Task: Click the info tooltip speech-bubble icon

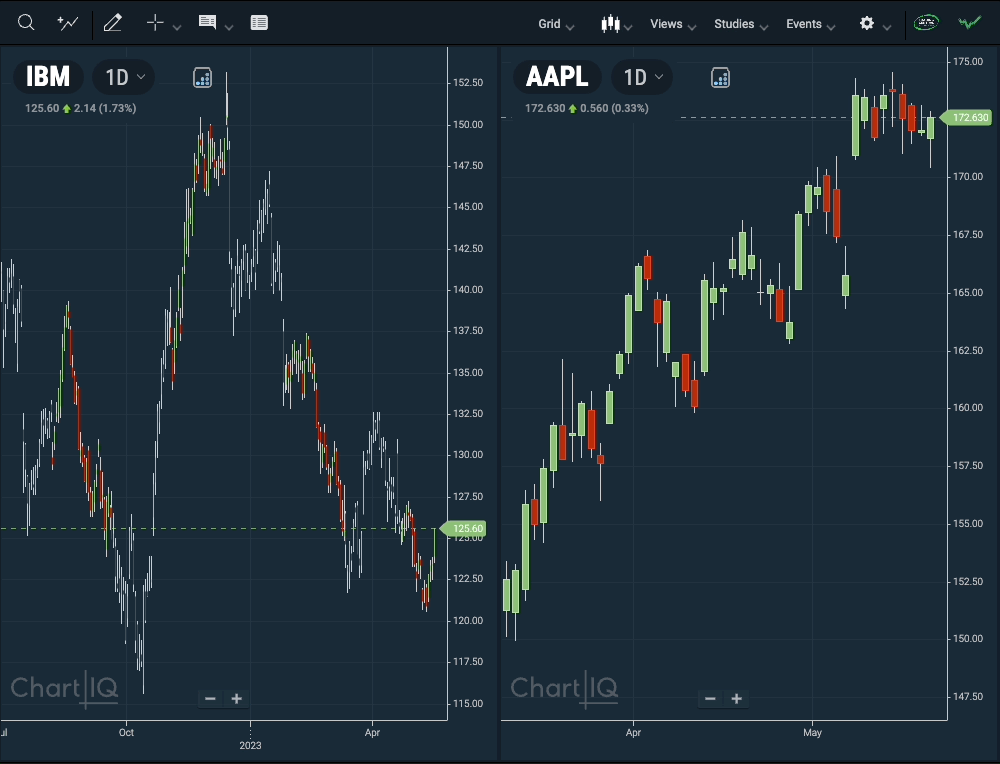Action: click(207, 22)
